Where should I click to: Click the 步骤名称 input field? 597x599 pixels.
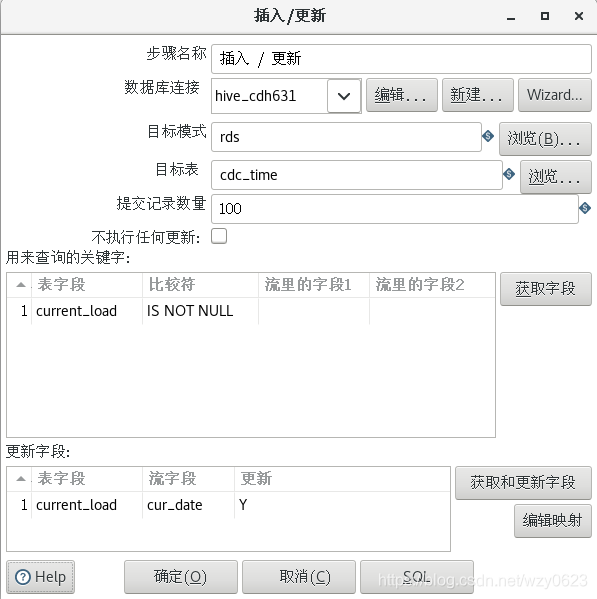click(401, 59)
